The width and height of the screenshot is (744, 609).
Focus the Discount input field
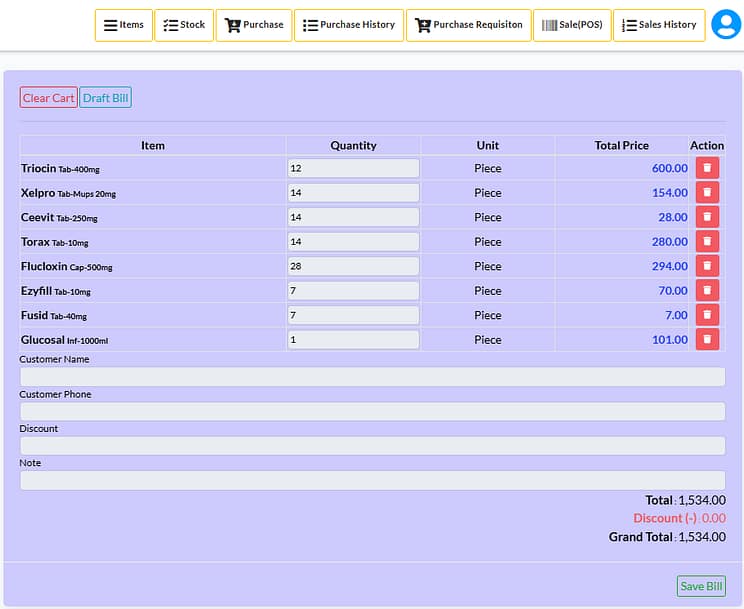pyautogui.click(x=372, y=446)
